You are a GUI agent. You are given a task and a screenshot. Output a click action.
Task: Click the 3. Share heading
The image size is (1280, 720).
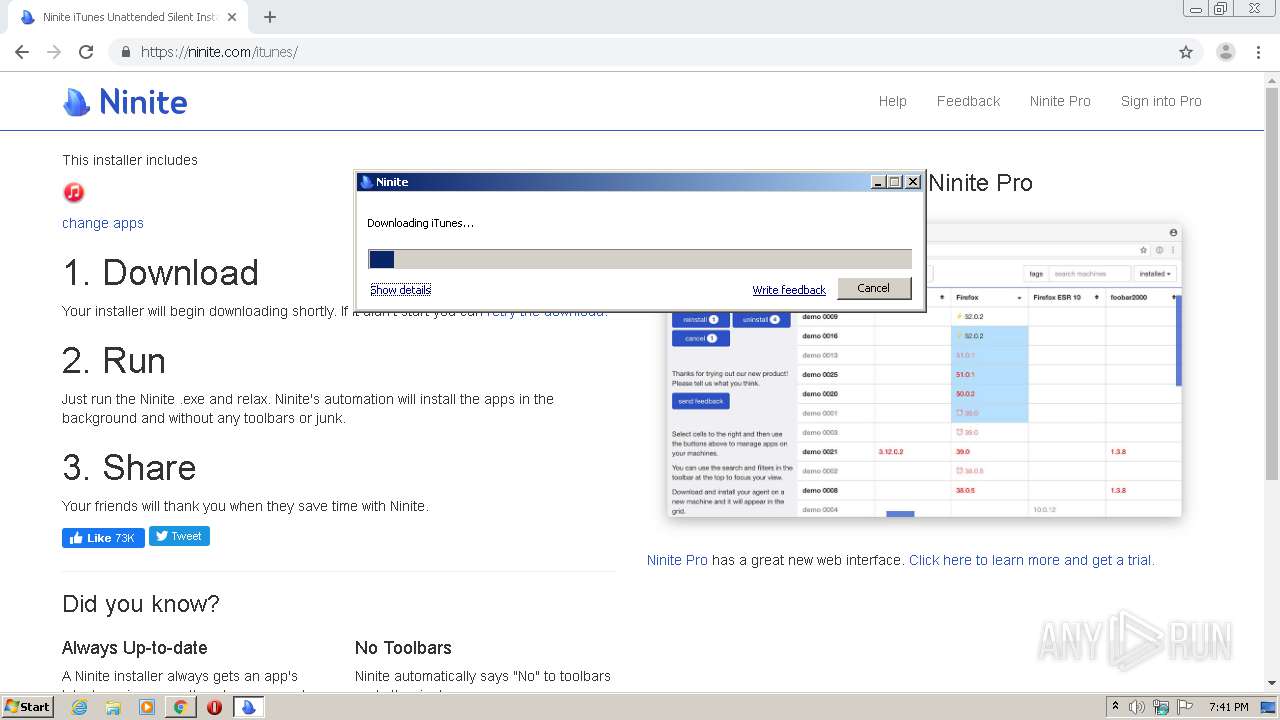129,468
